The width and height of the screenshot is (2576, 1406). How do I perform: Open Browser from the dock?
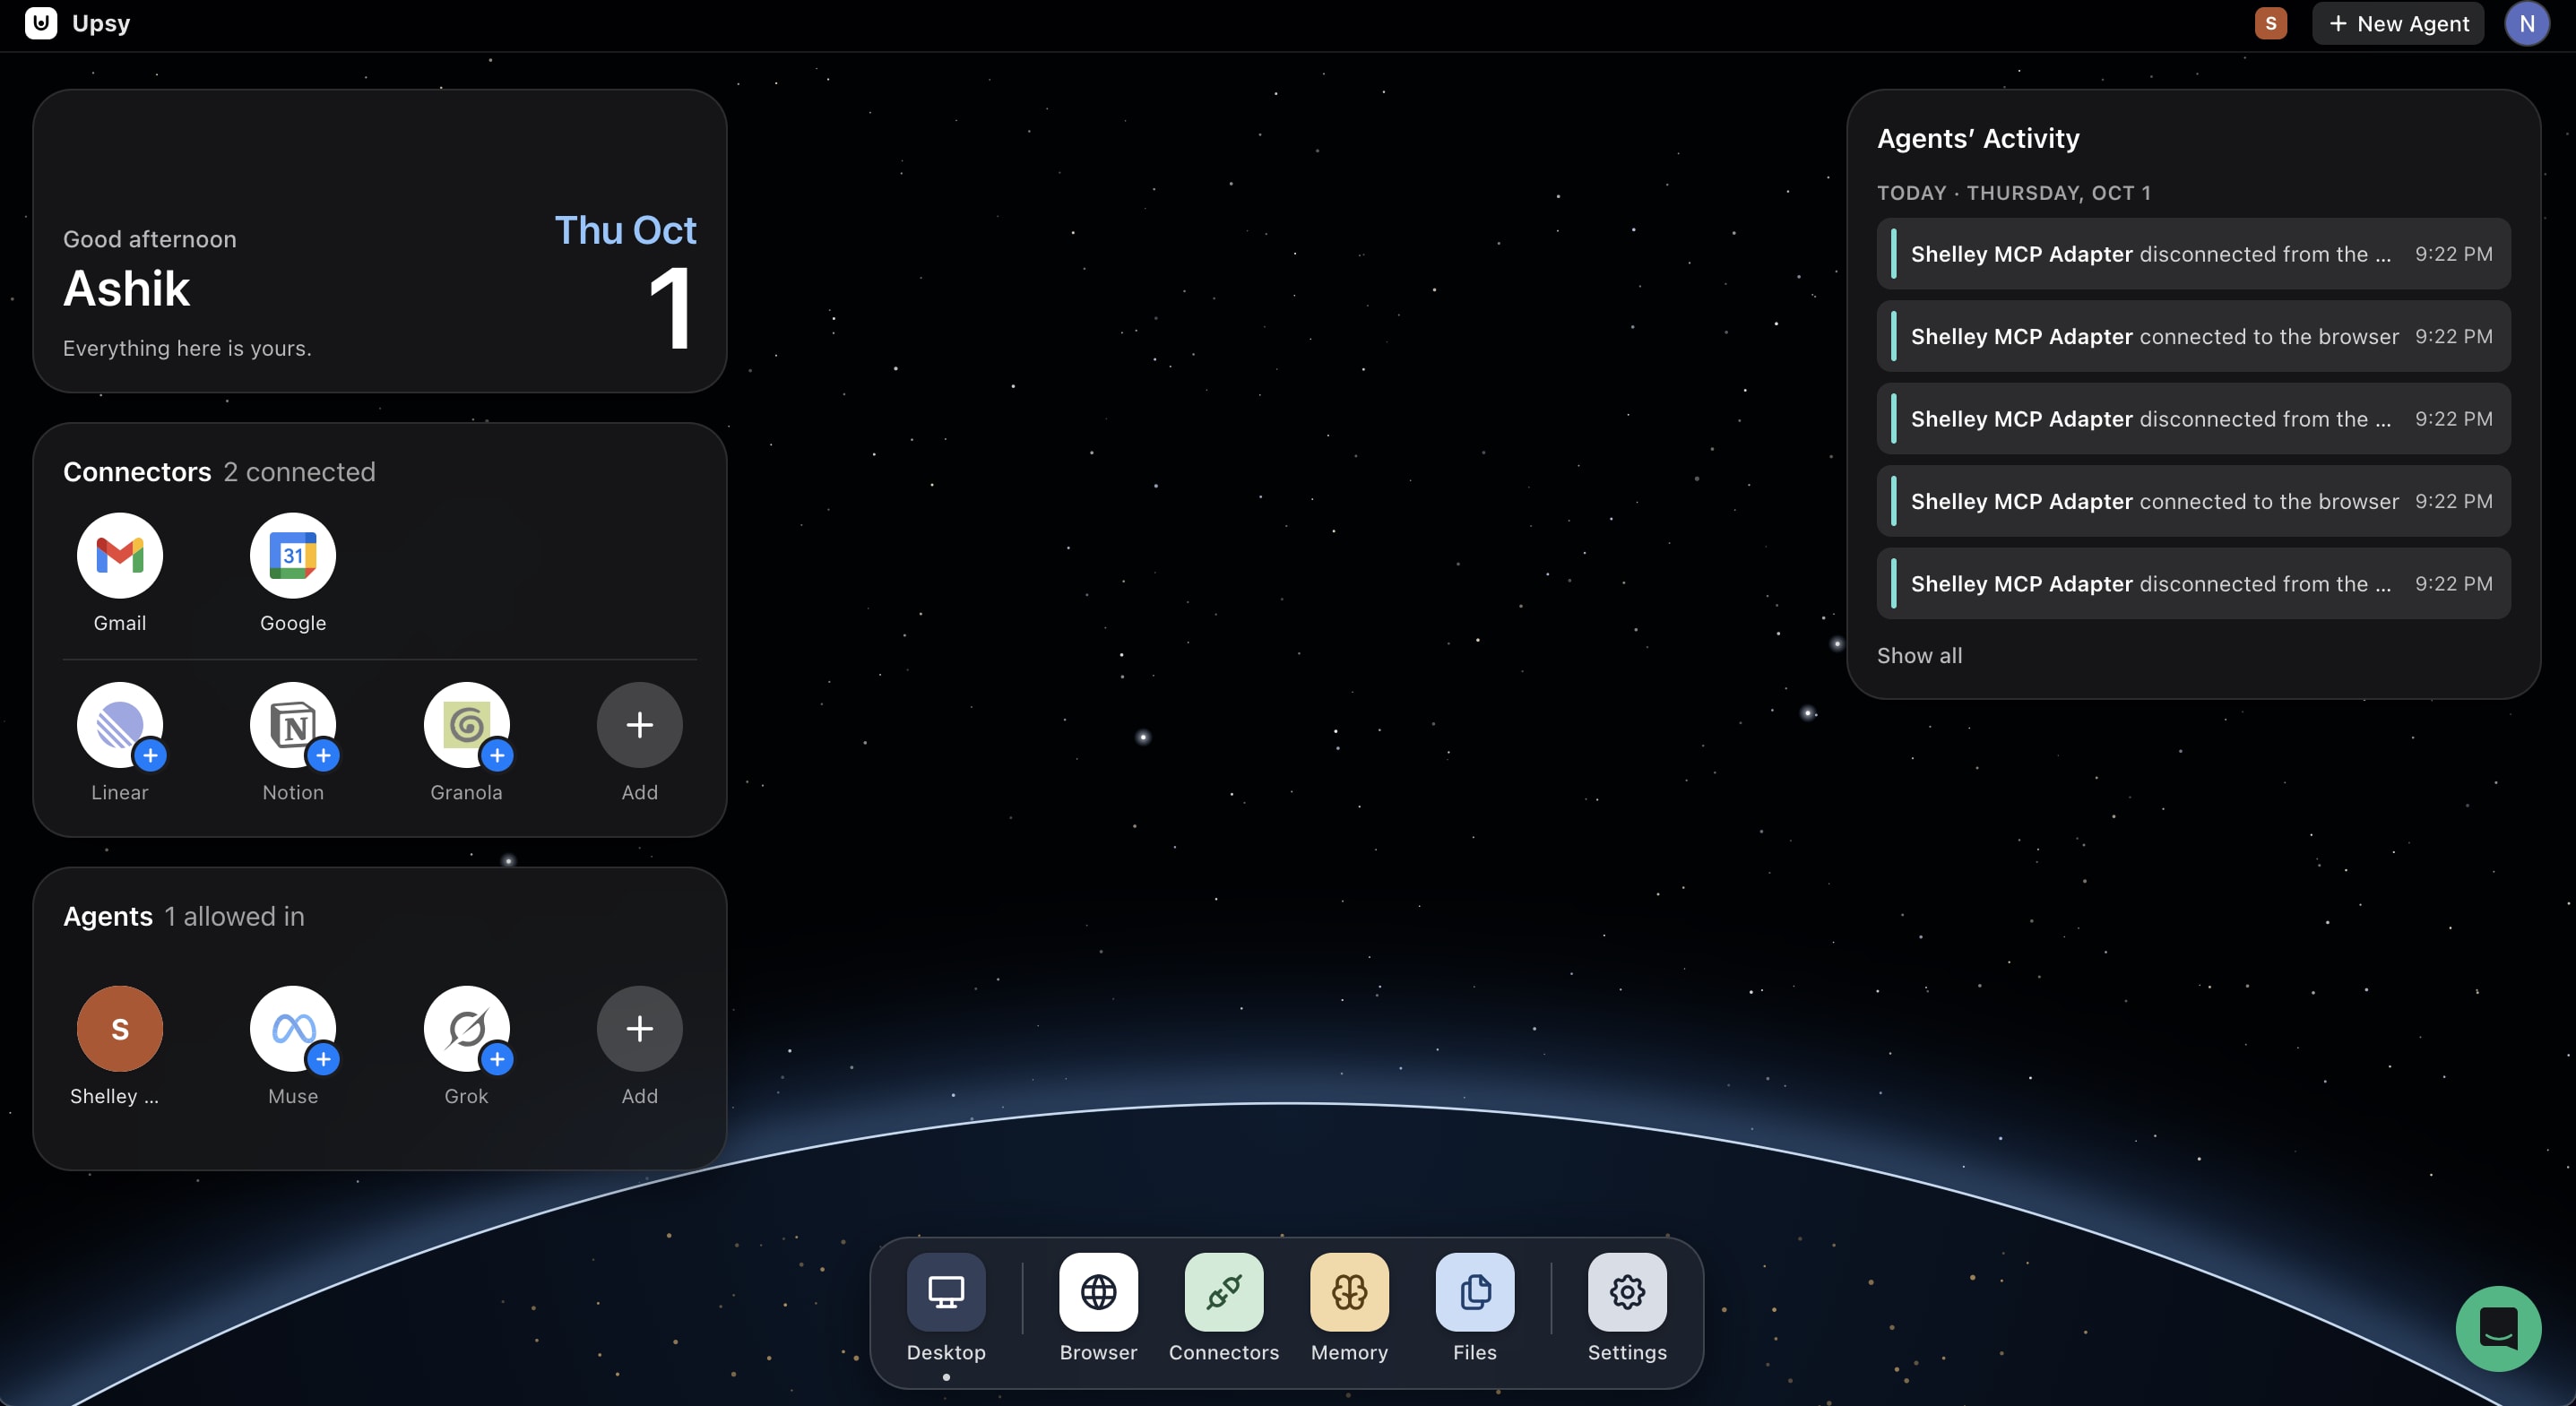click(x=1099, y=1292)
